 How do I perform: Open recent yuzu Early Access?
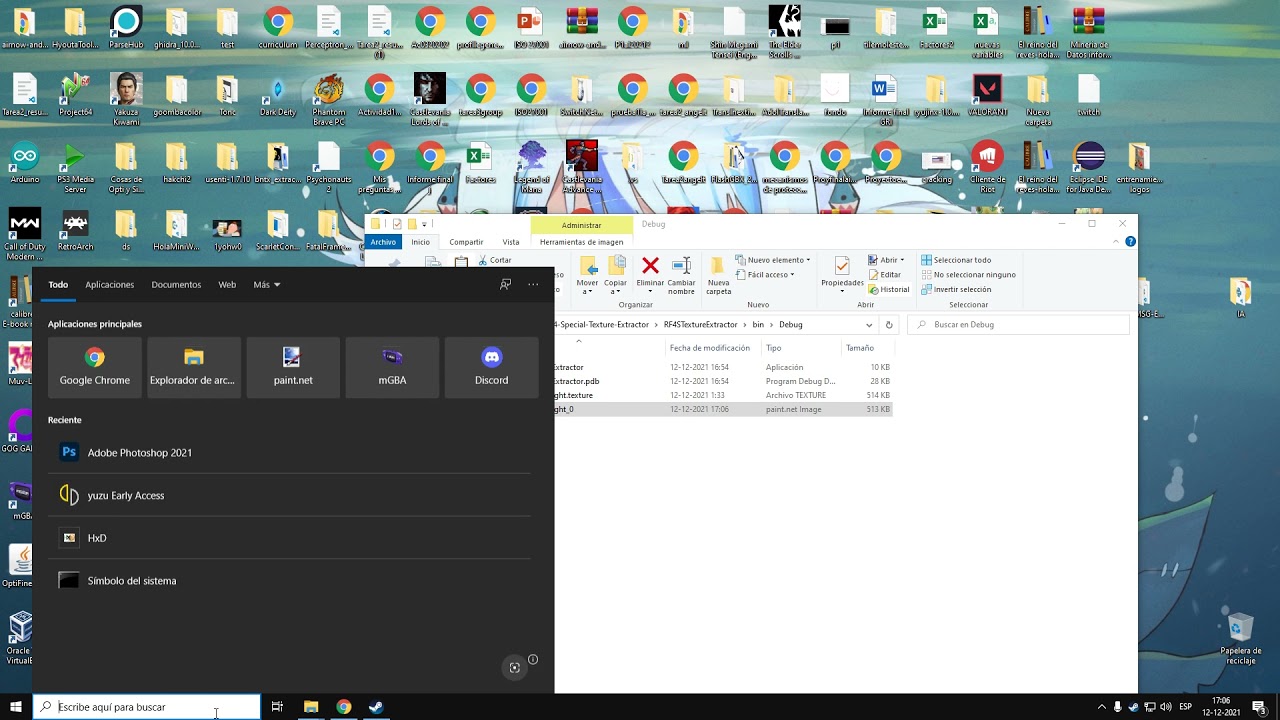click(x=289, y=495)
